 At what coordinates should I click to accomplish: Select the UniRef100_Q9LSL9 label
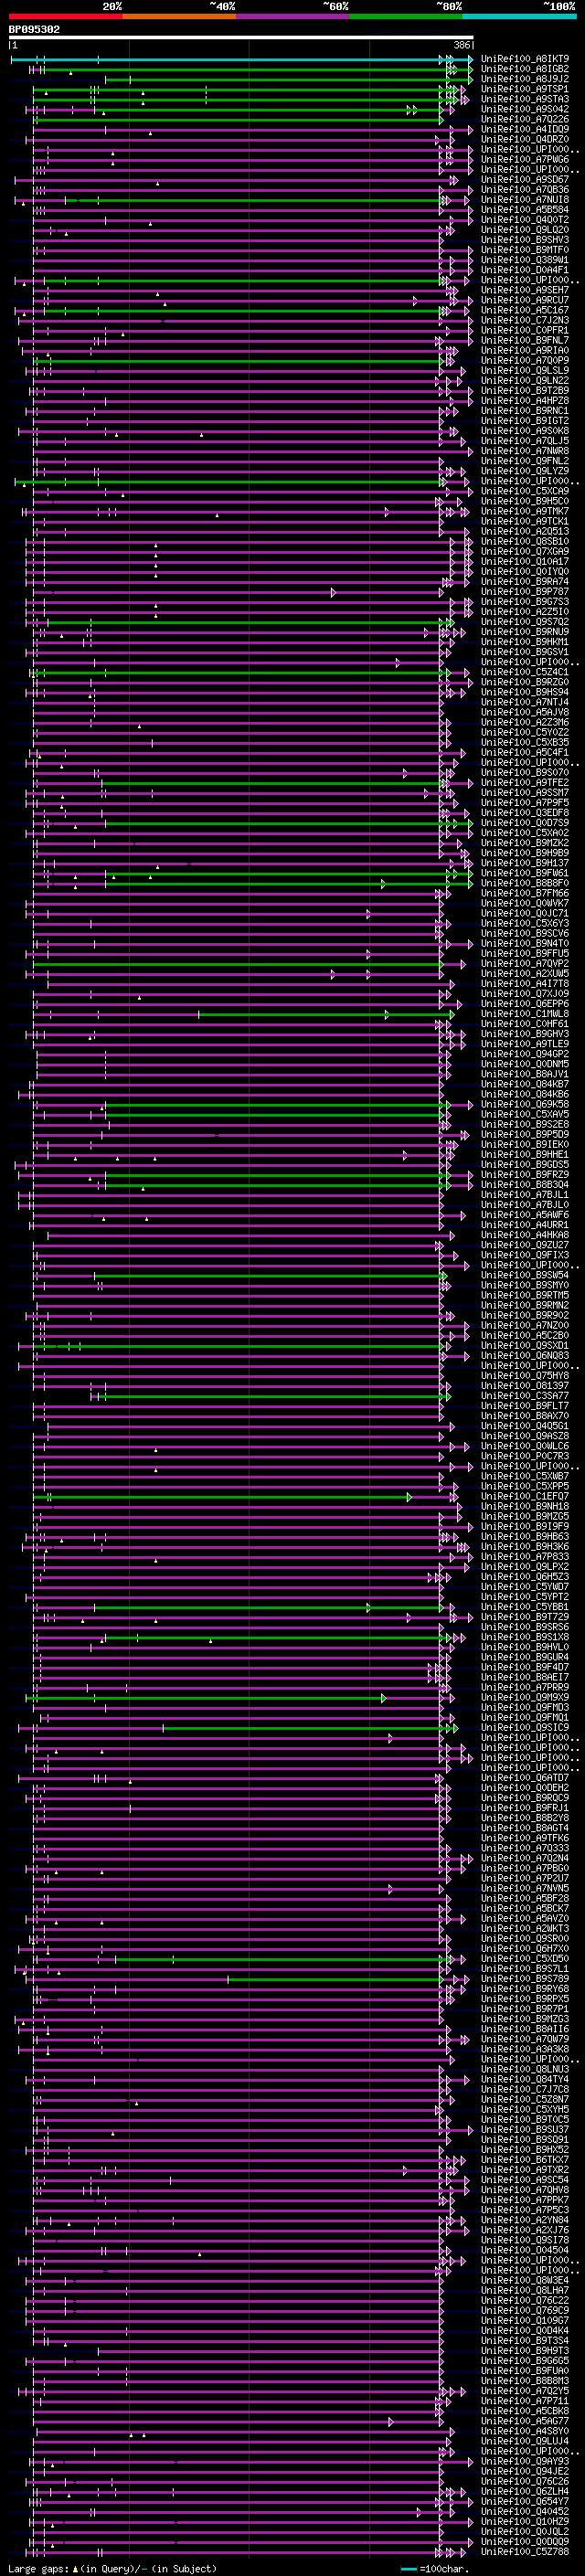[525, 371]
